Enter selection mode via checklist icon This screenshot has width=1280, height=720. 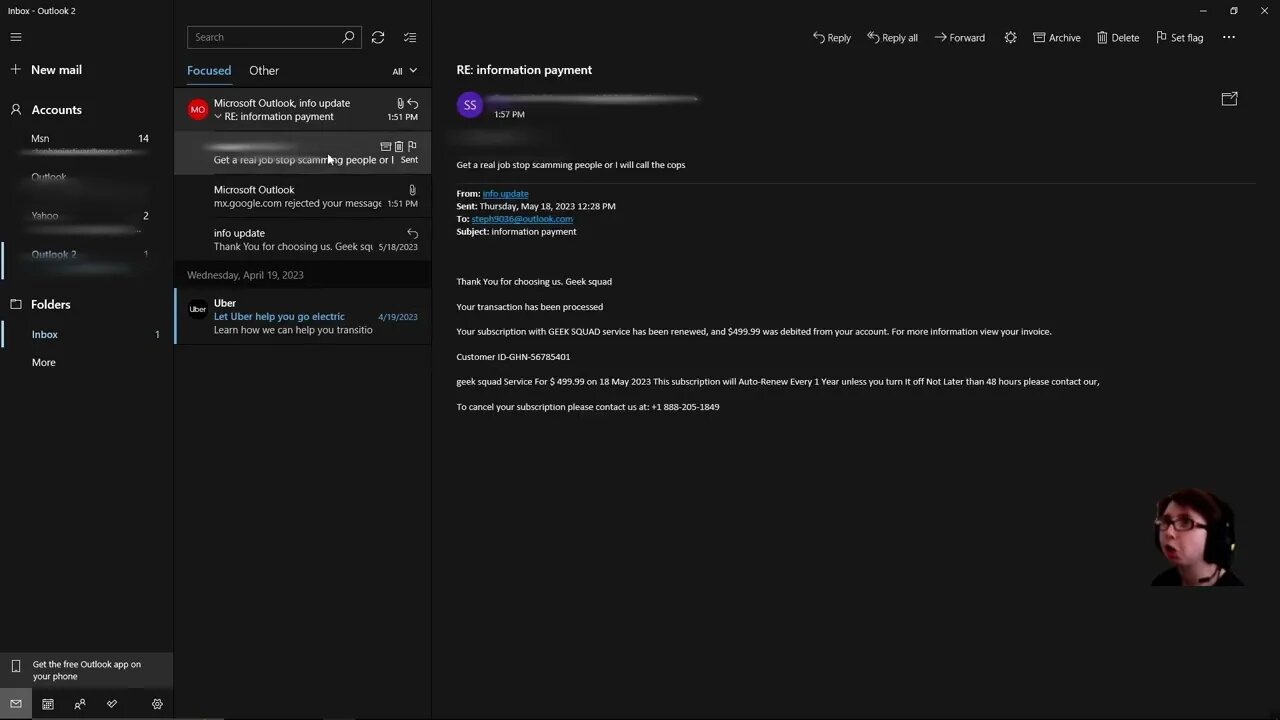[410, 37]
